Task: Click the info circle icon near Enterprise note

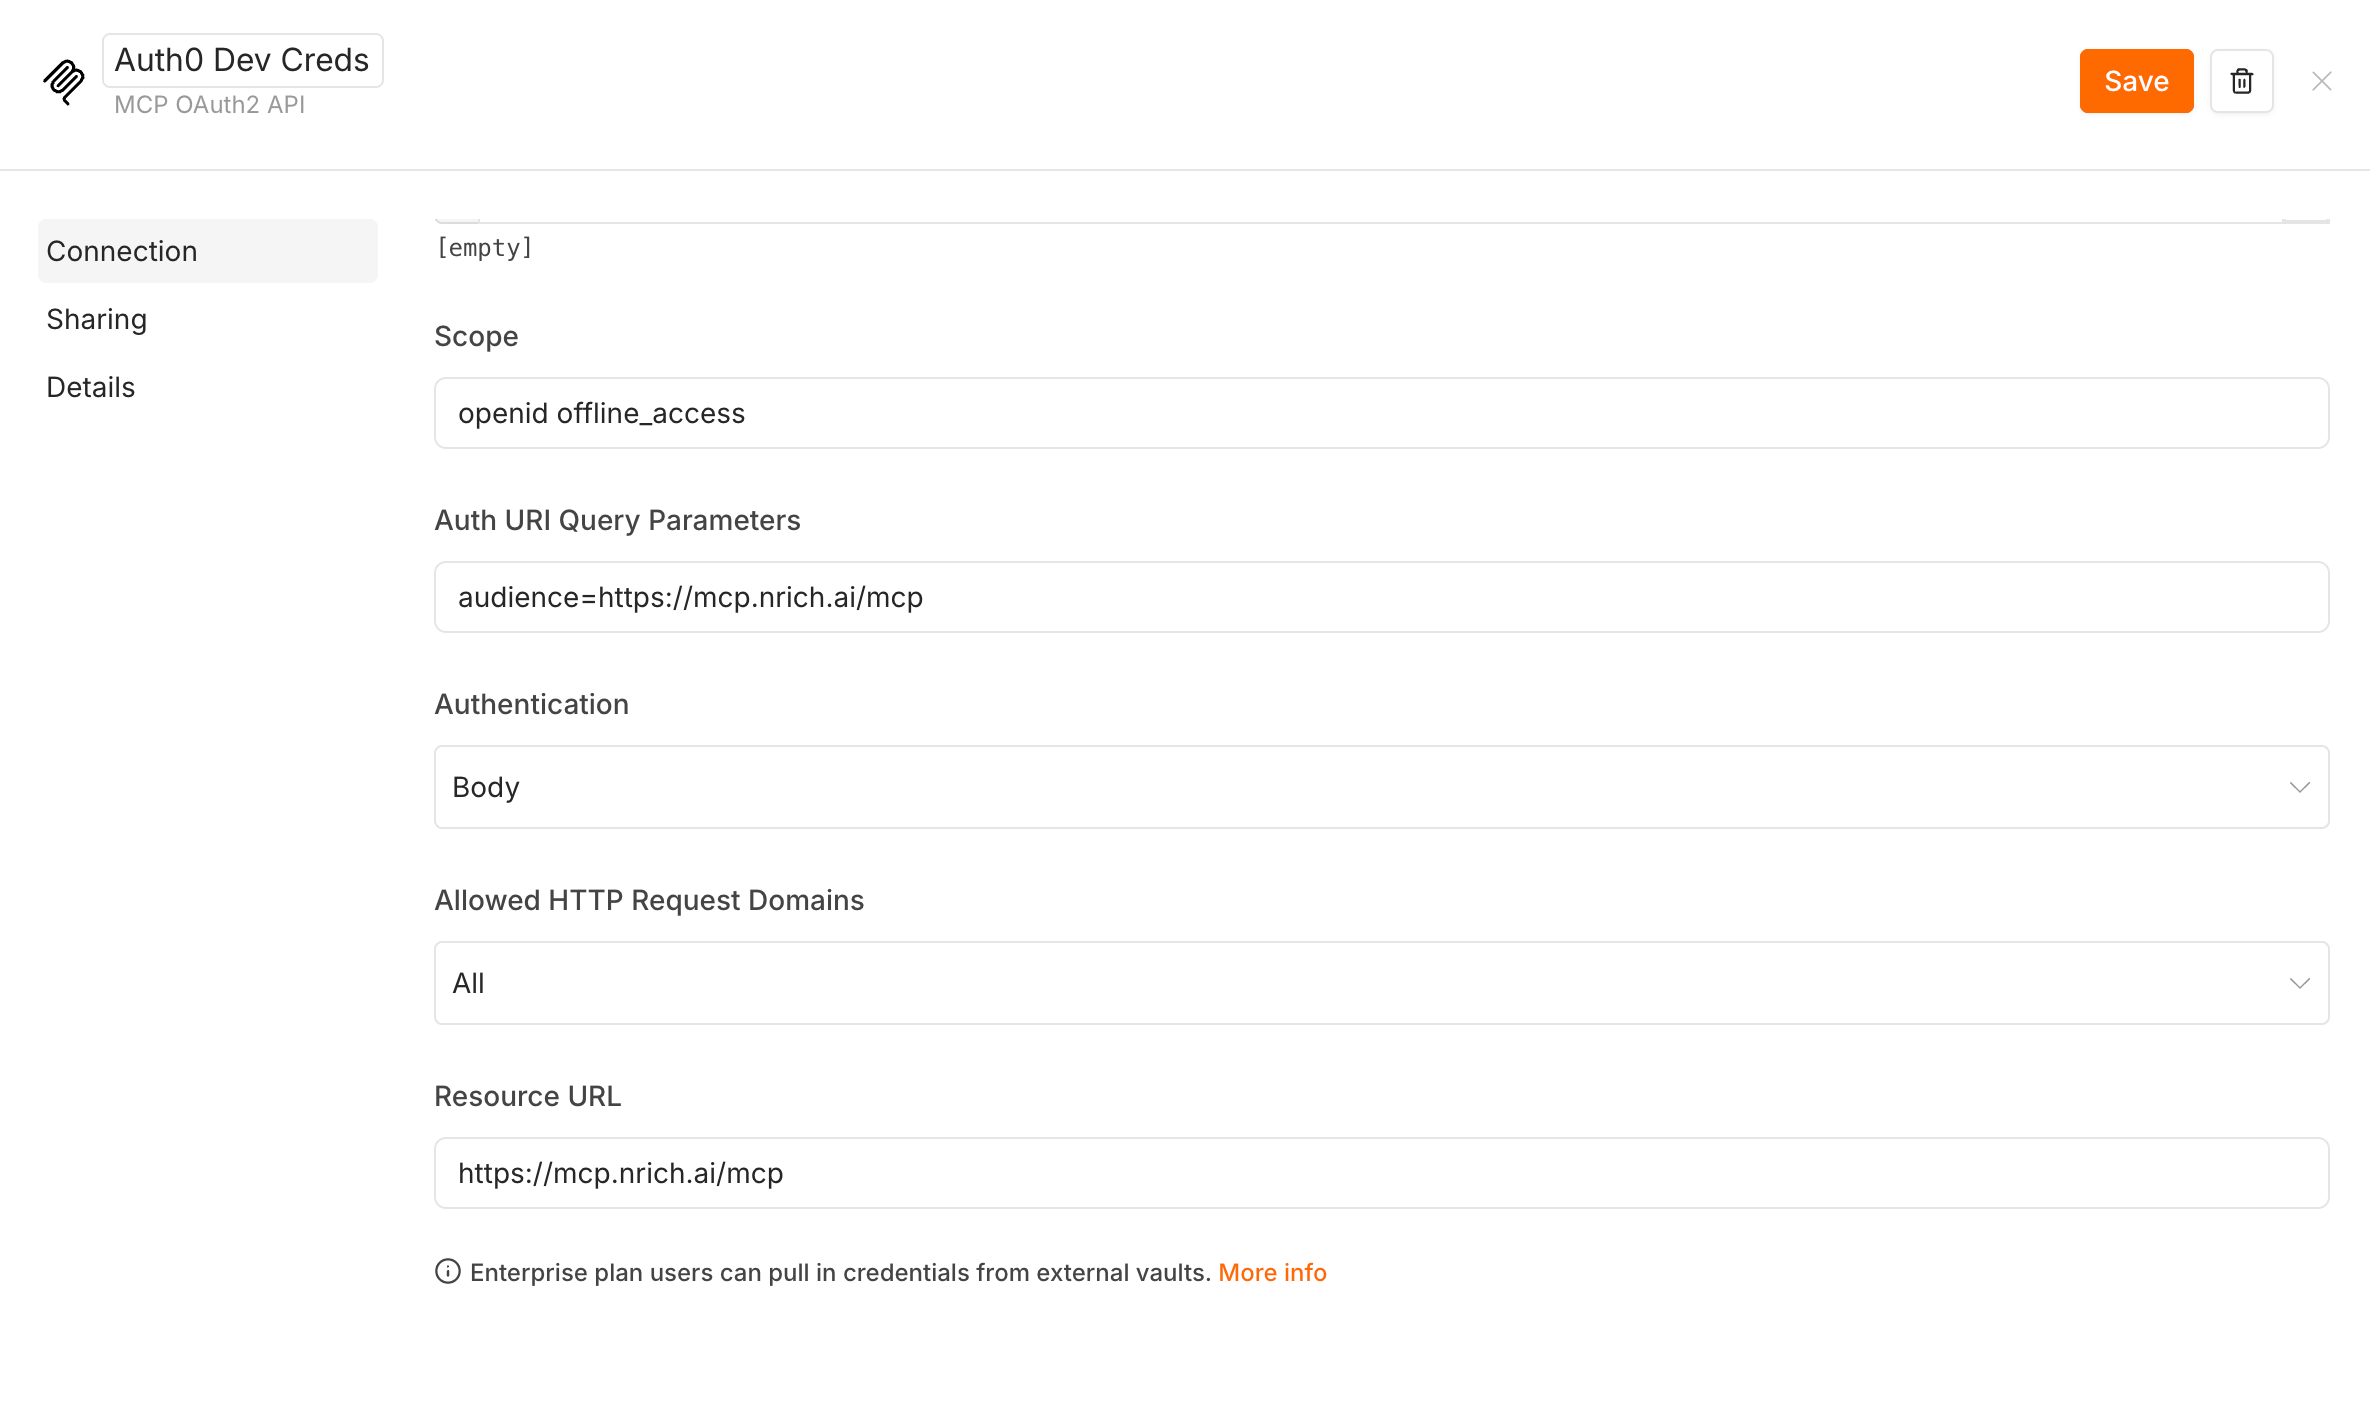Action: tap(447, 1272)
